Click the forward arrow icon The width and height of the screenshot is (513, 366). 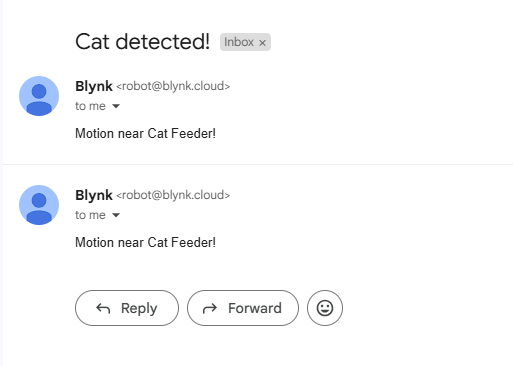[x=210, y=309]
